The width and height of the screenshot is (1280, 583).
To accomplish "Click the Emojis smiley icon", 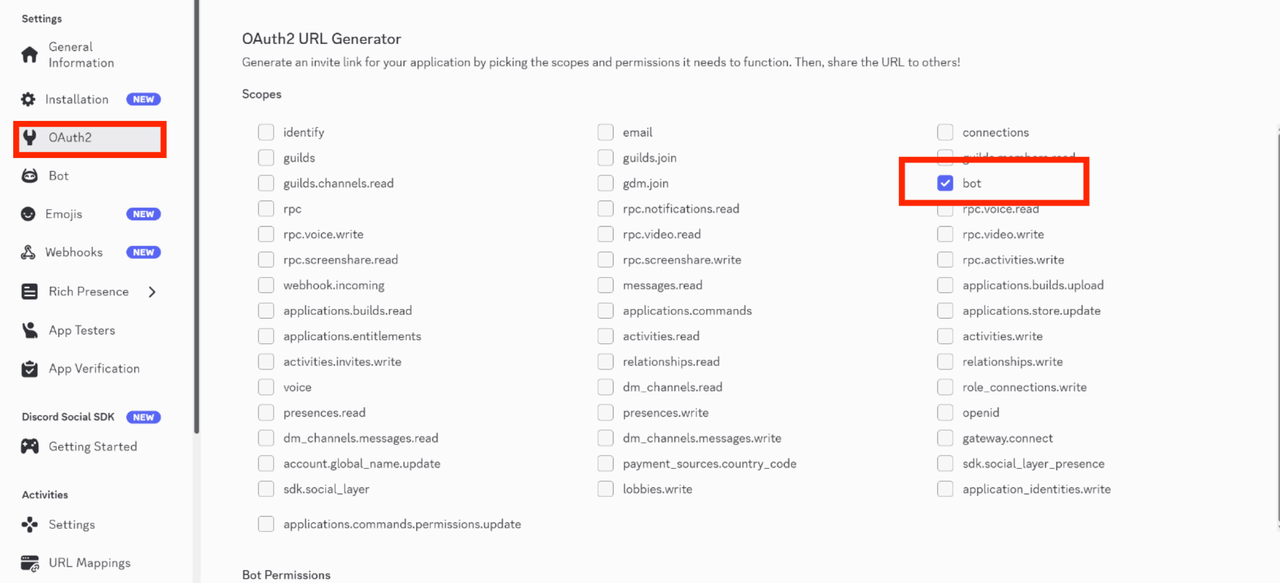I will click(29, 214).
